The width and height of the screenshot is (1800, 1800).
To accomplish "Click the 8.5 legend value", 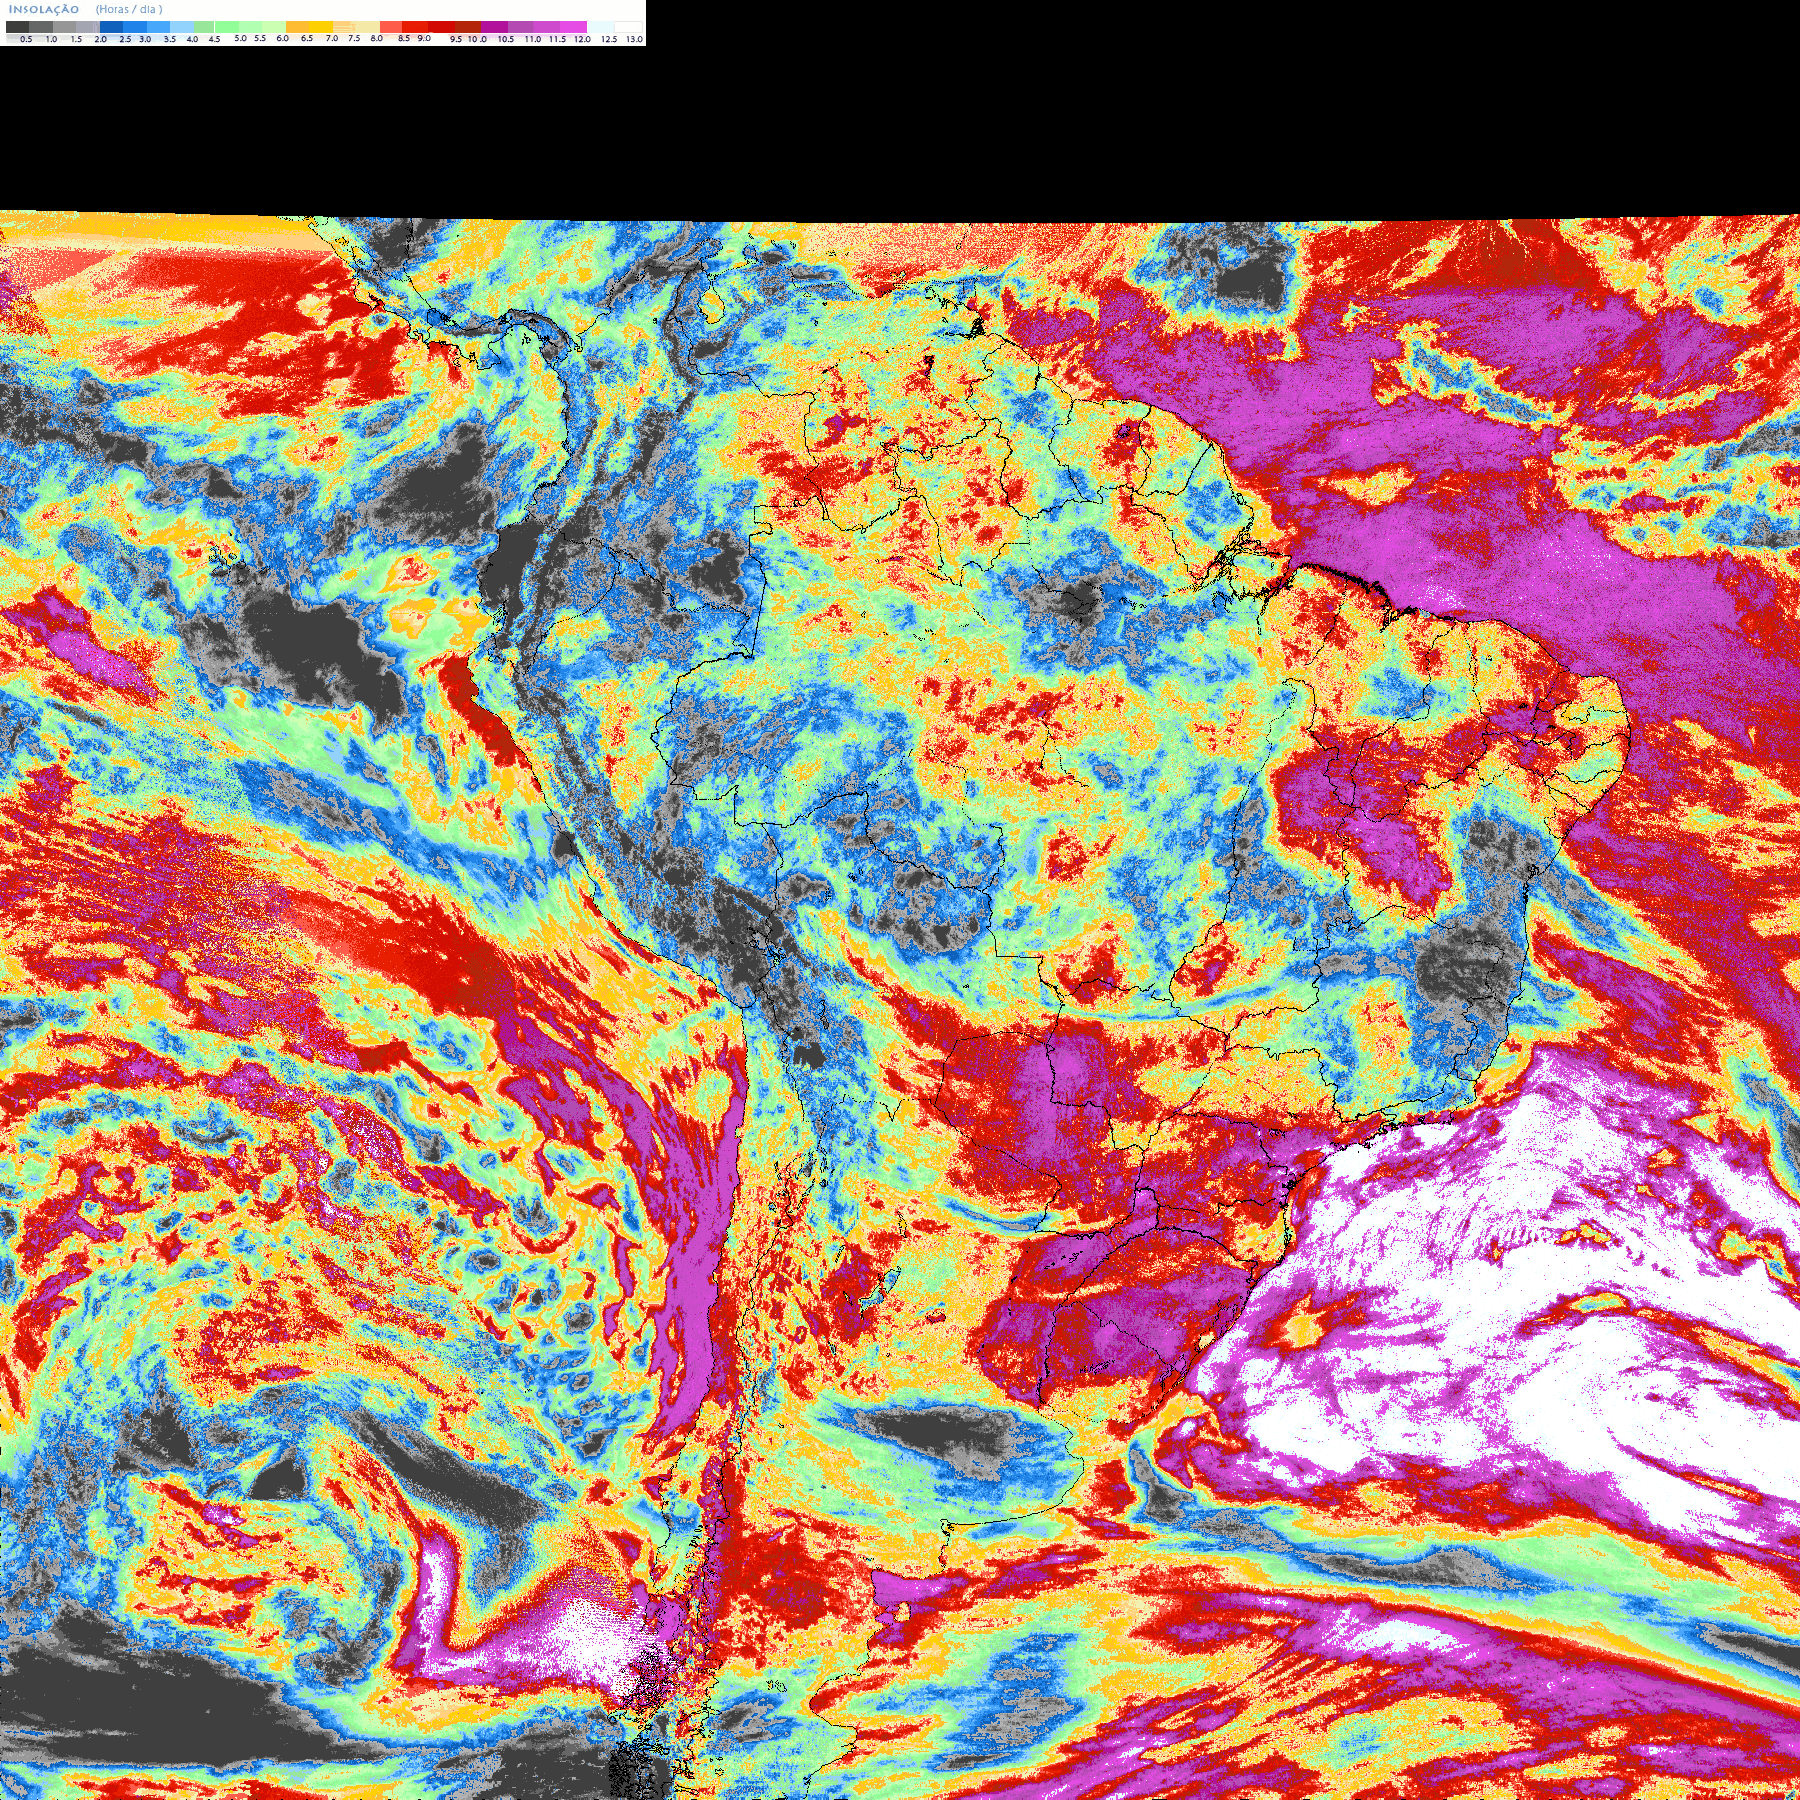I will [404, 38].
